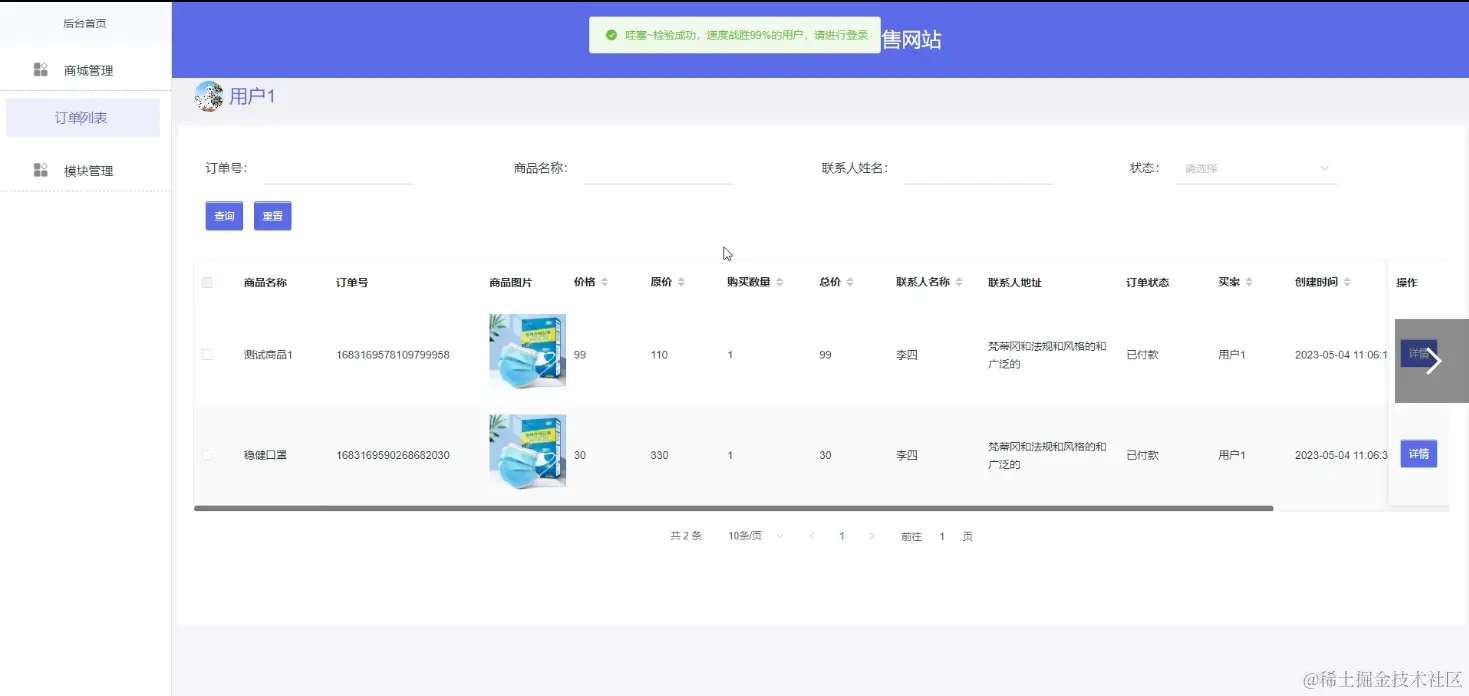
Task: Click original price 110 cell
Action: [659, 355]
